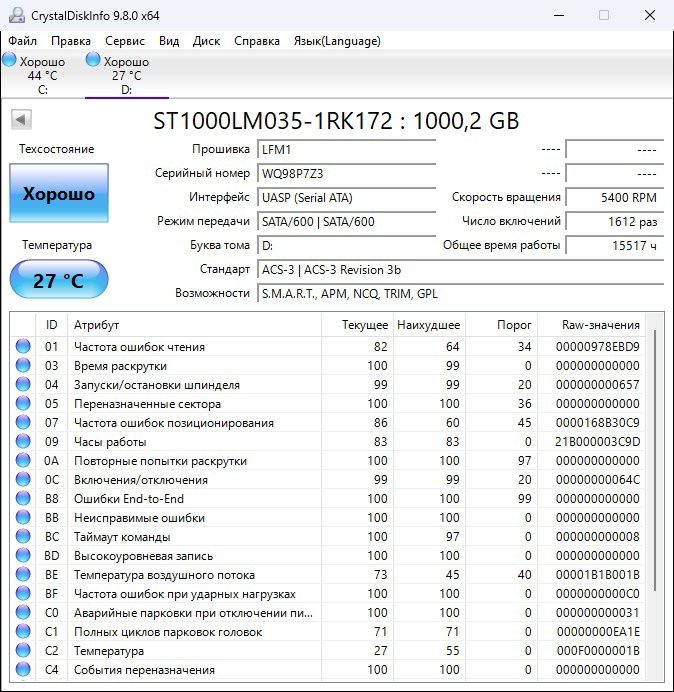
Task: Select the Частота ошибок чтения row text
Action: [x=139, y=347]
